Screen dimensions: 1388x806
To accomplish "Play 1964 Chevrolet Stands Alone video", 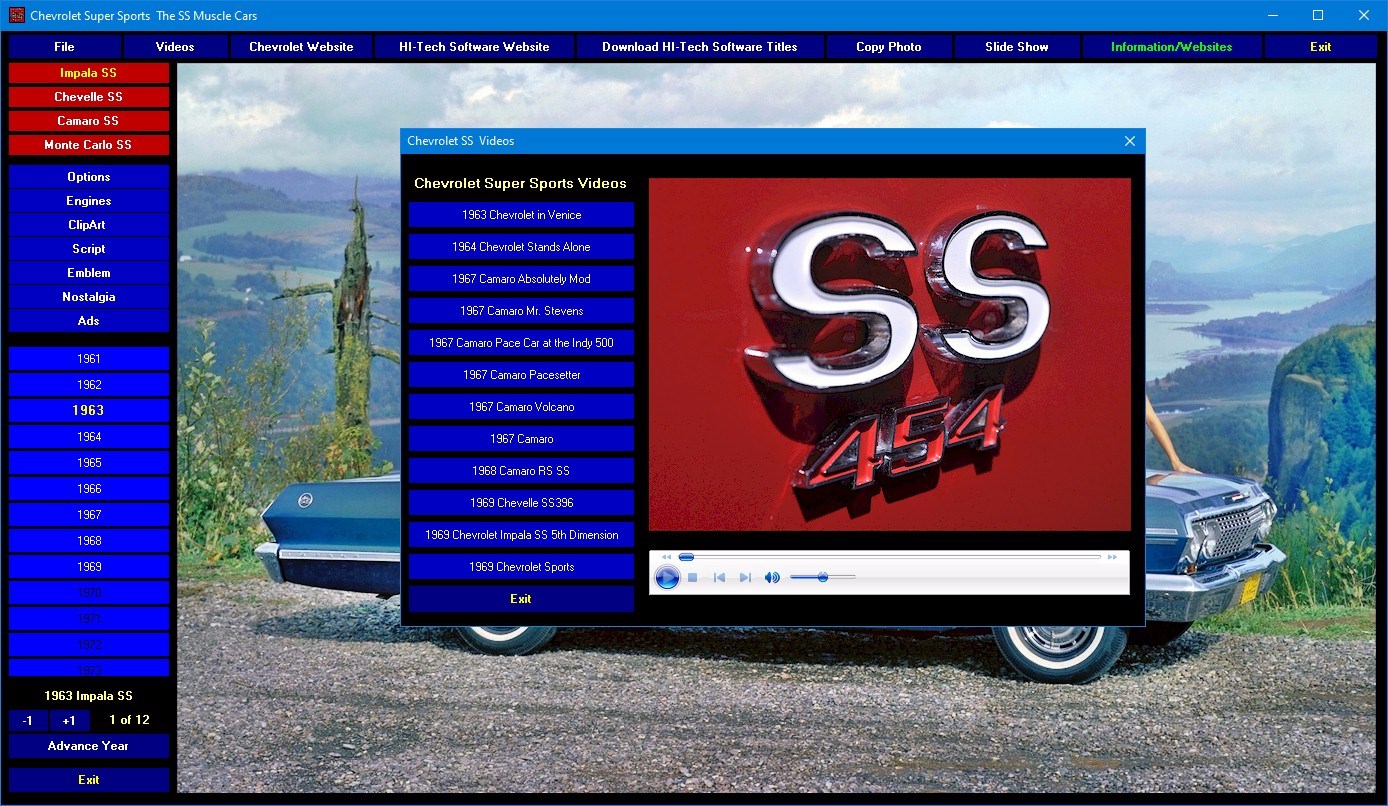I will 521,247.
